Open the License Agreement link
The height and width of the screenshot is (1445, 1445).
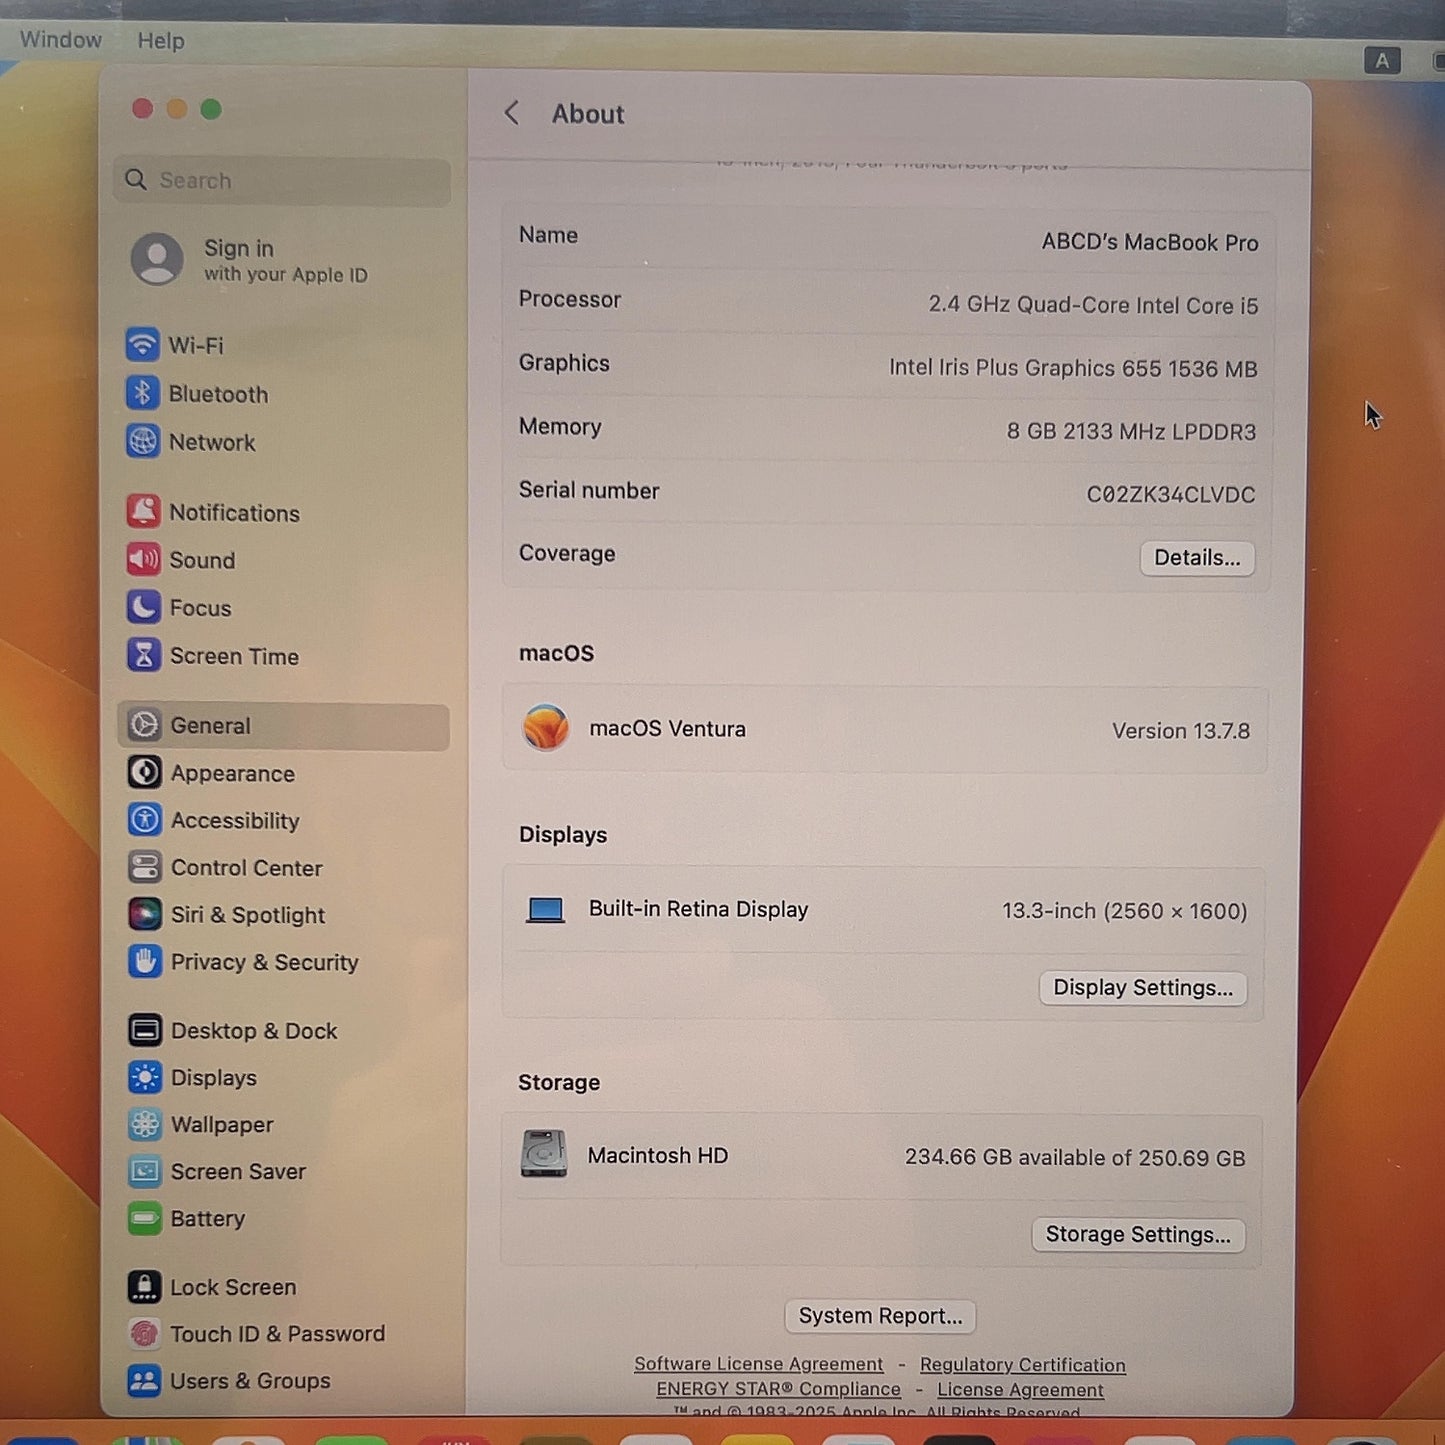(1021, 1390)
